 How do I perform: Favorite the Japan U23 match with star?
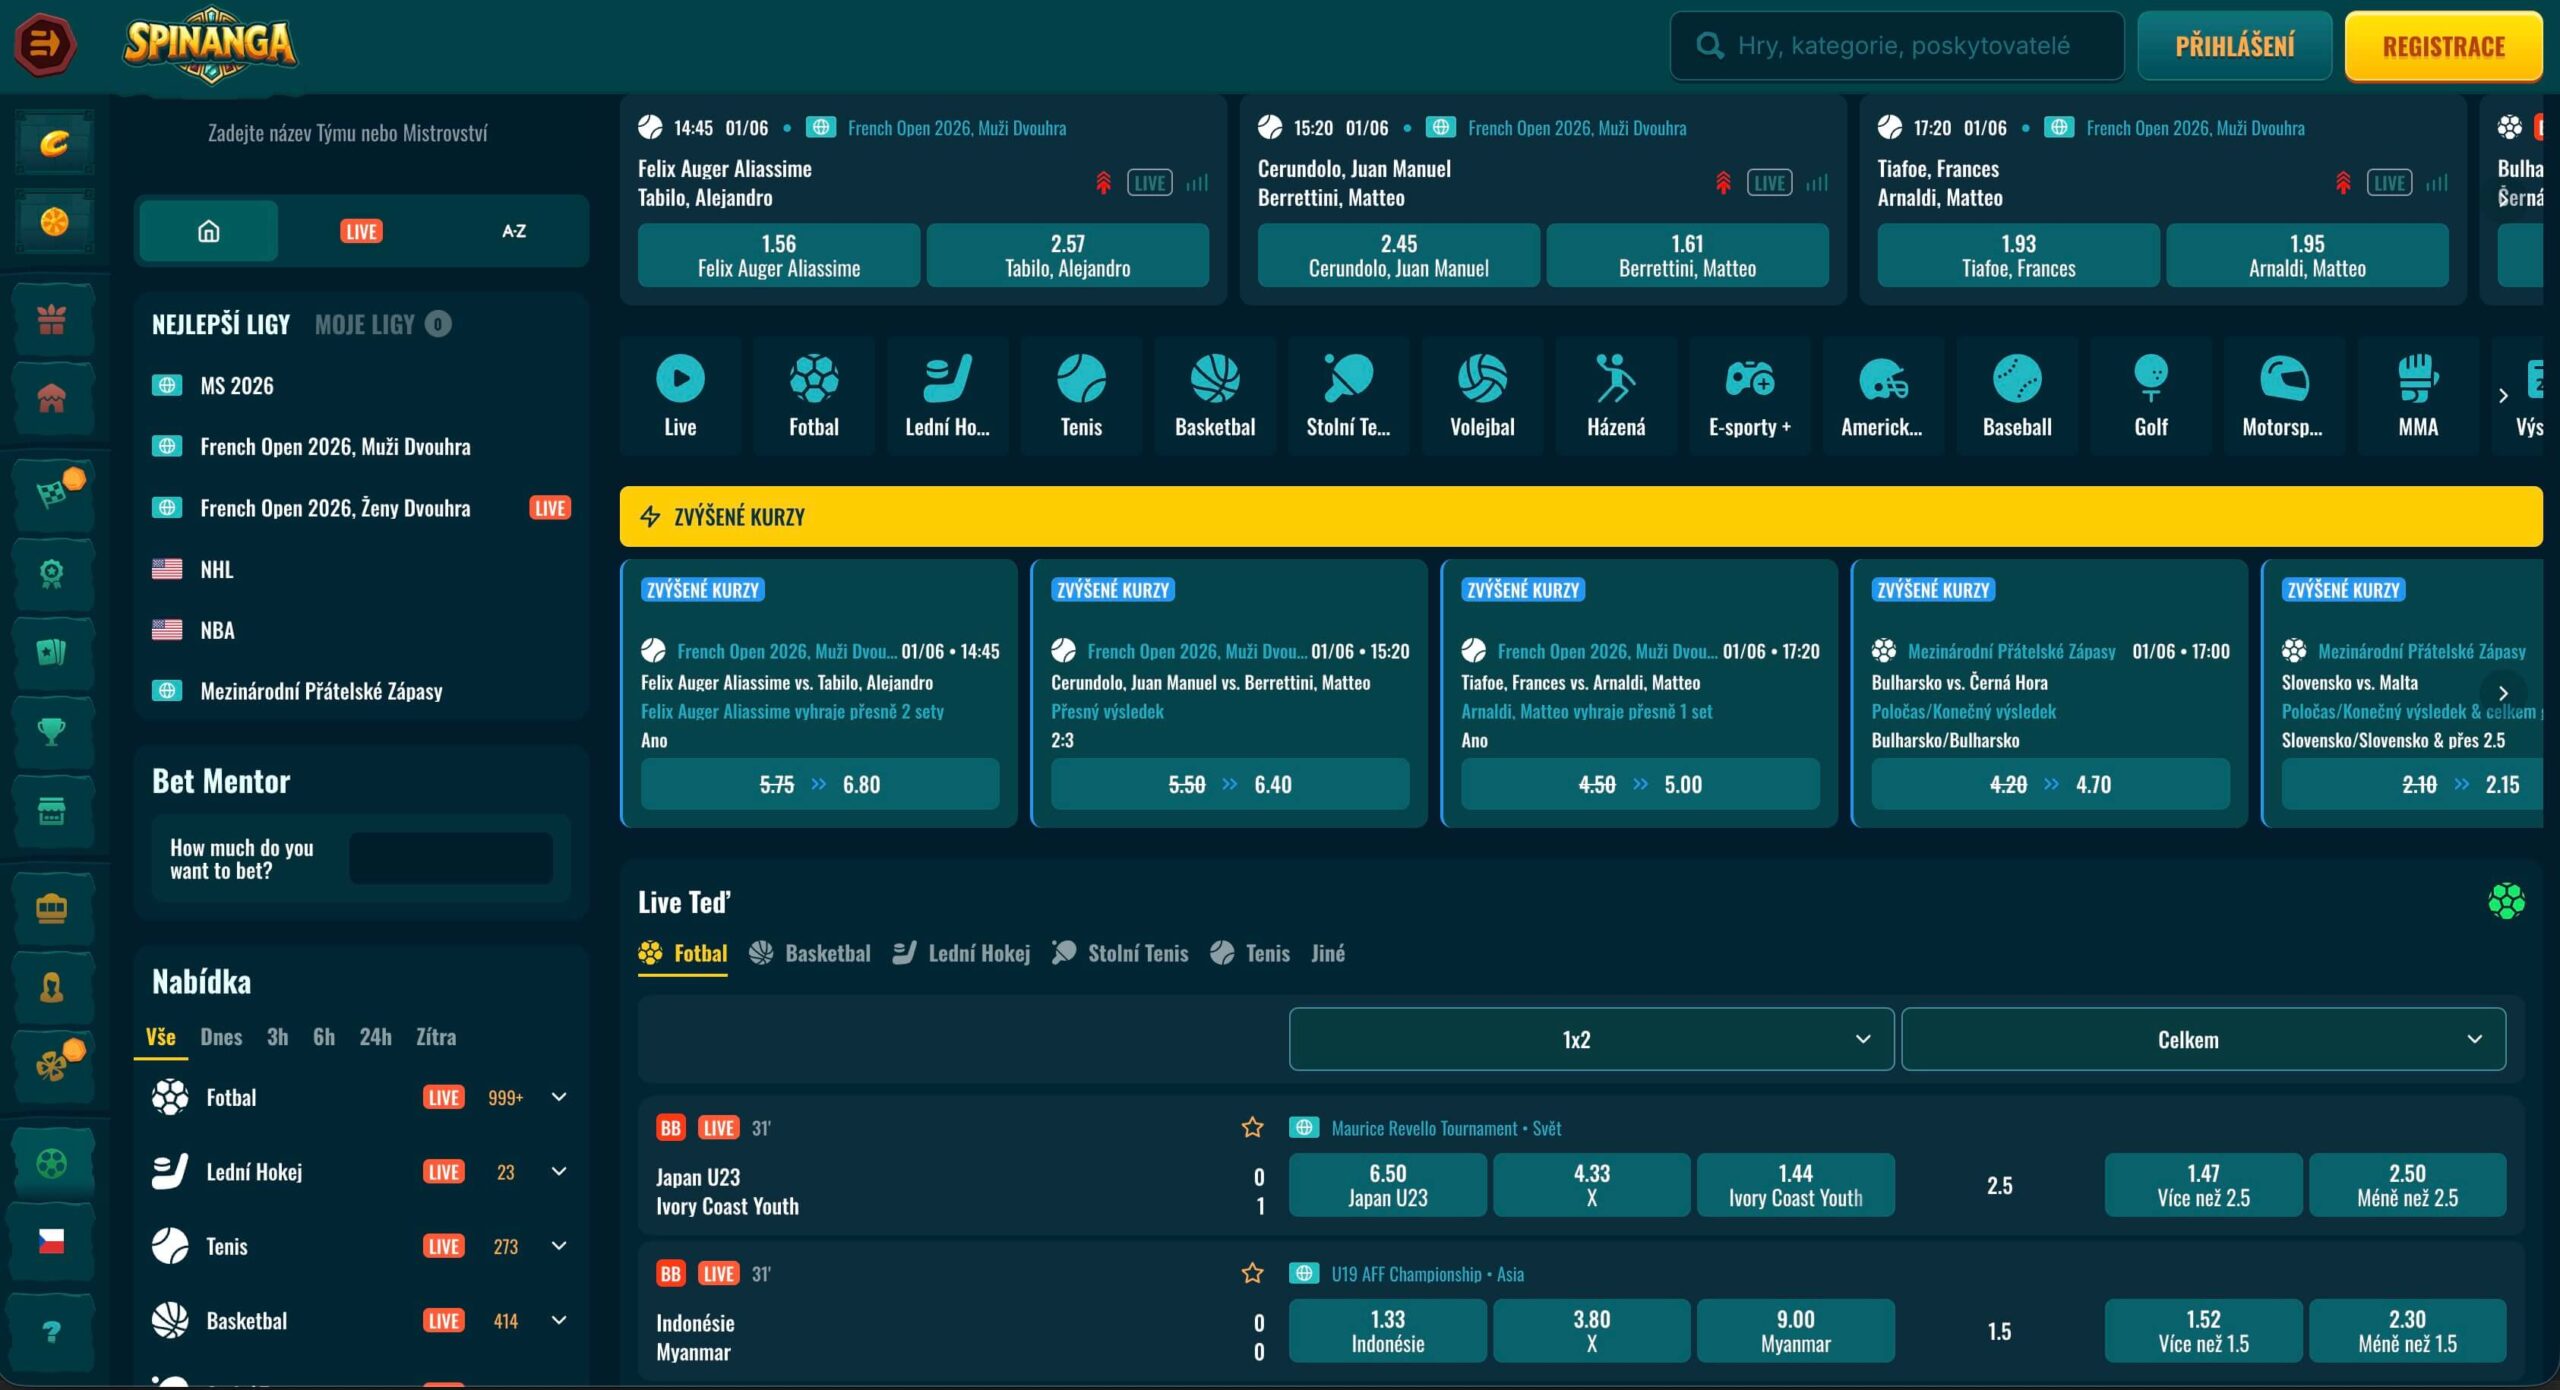(1252, 1128)
